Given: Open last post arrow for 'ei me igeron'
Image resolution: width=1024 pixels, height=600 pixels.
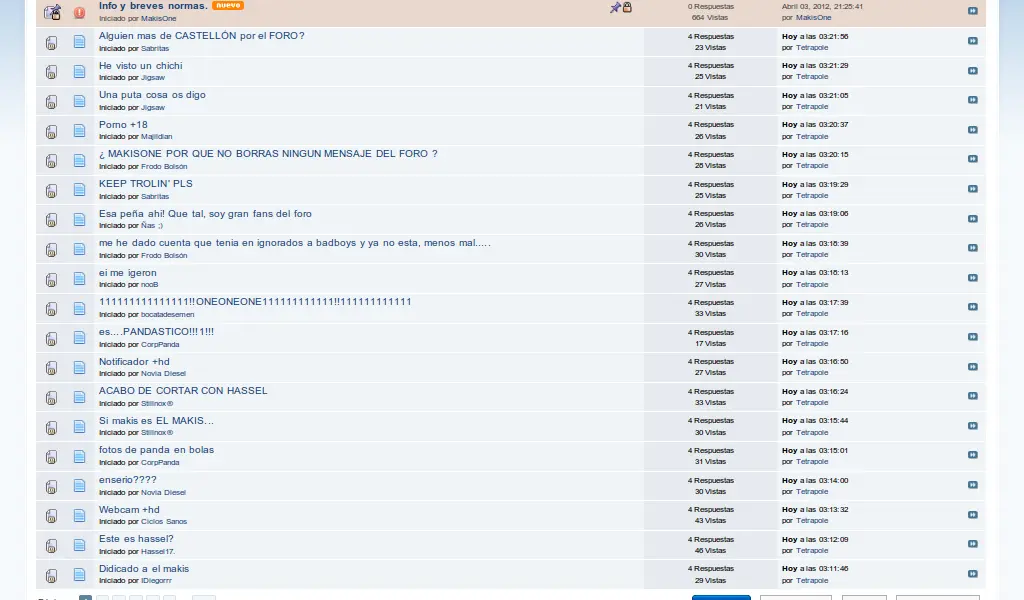Looking at the screenshot, I should pyautogui.click(x=972, y=277).
